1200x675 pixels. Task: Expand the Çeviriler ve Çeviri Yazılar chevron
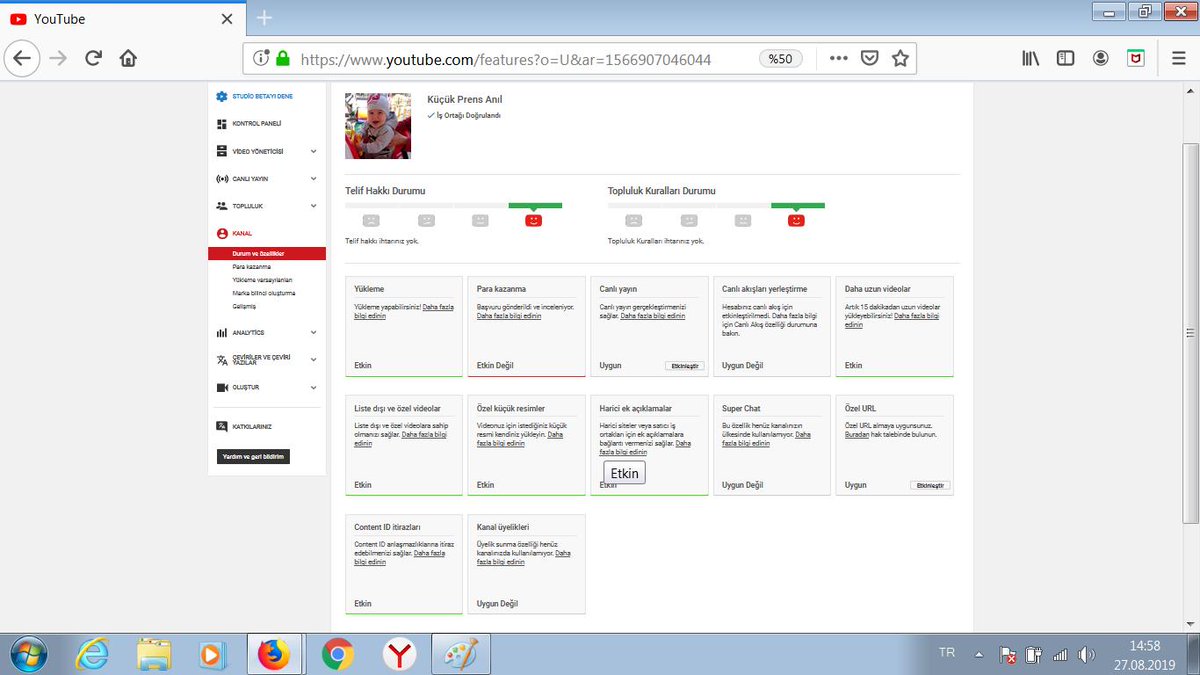(313, 359)
